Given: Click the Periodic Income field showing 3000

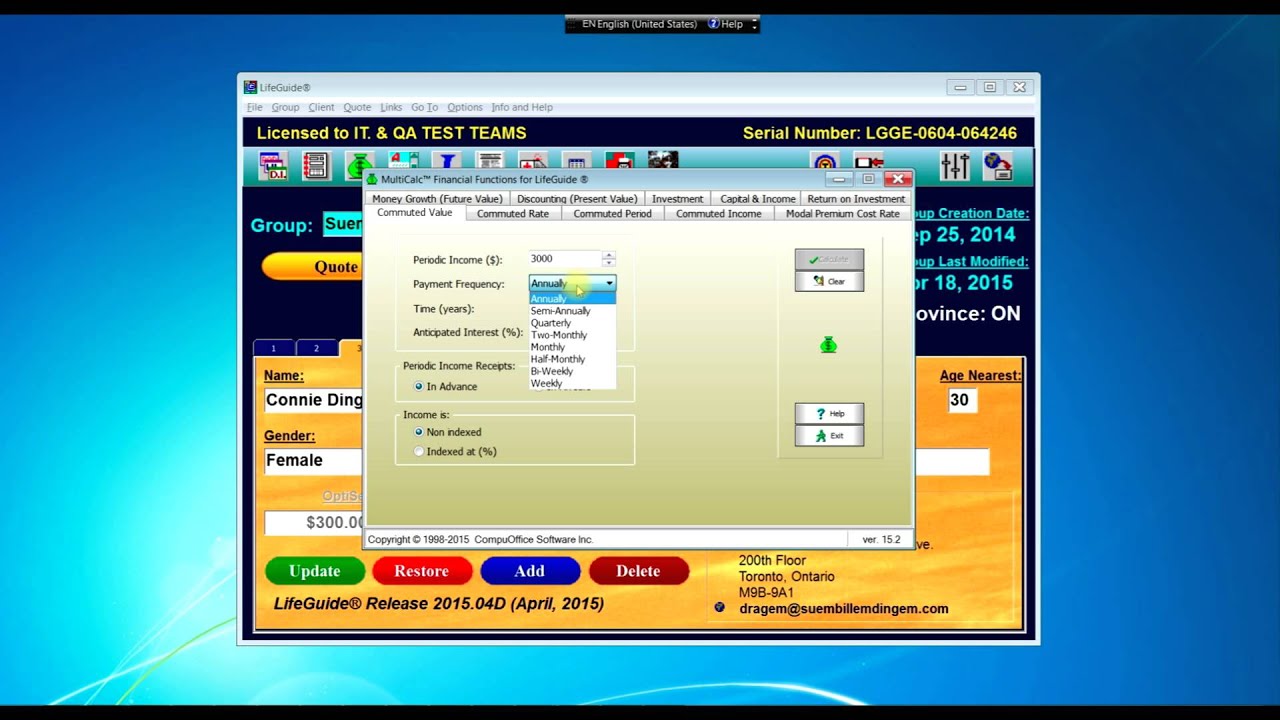Looking at the screenshot, I should click(565, 259).
